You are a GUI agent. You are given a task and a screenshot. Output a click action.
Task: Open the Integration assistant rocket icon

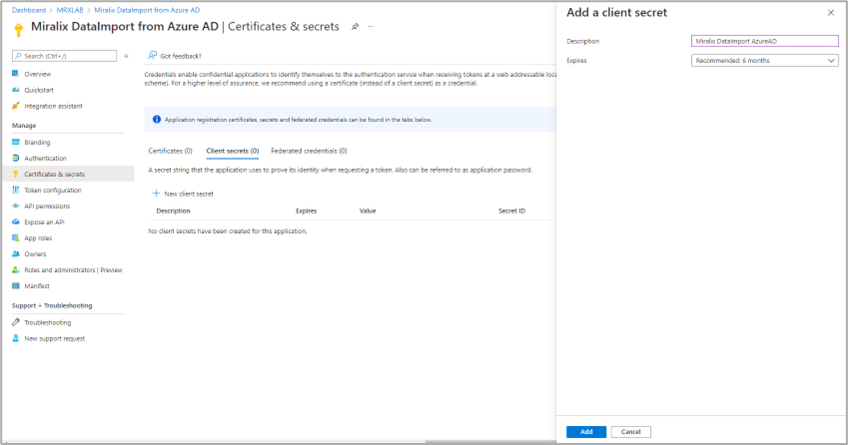16,106
